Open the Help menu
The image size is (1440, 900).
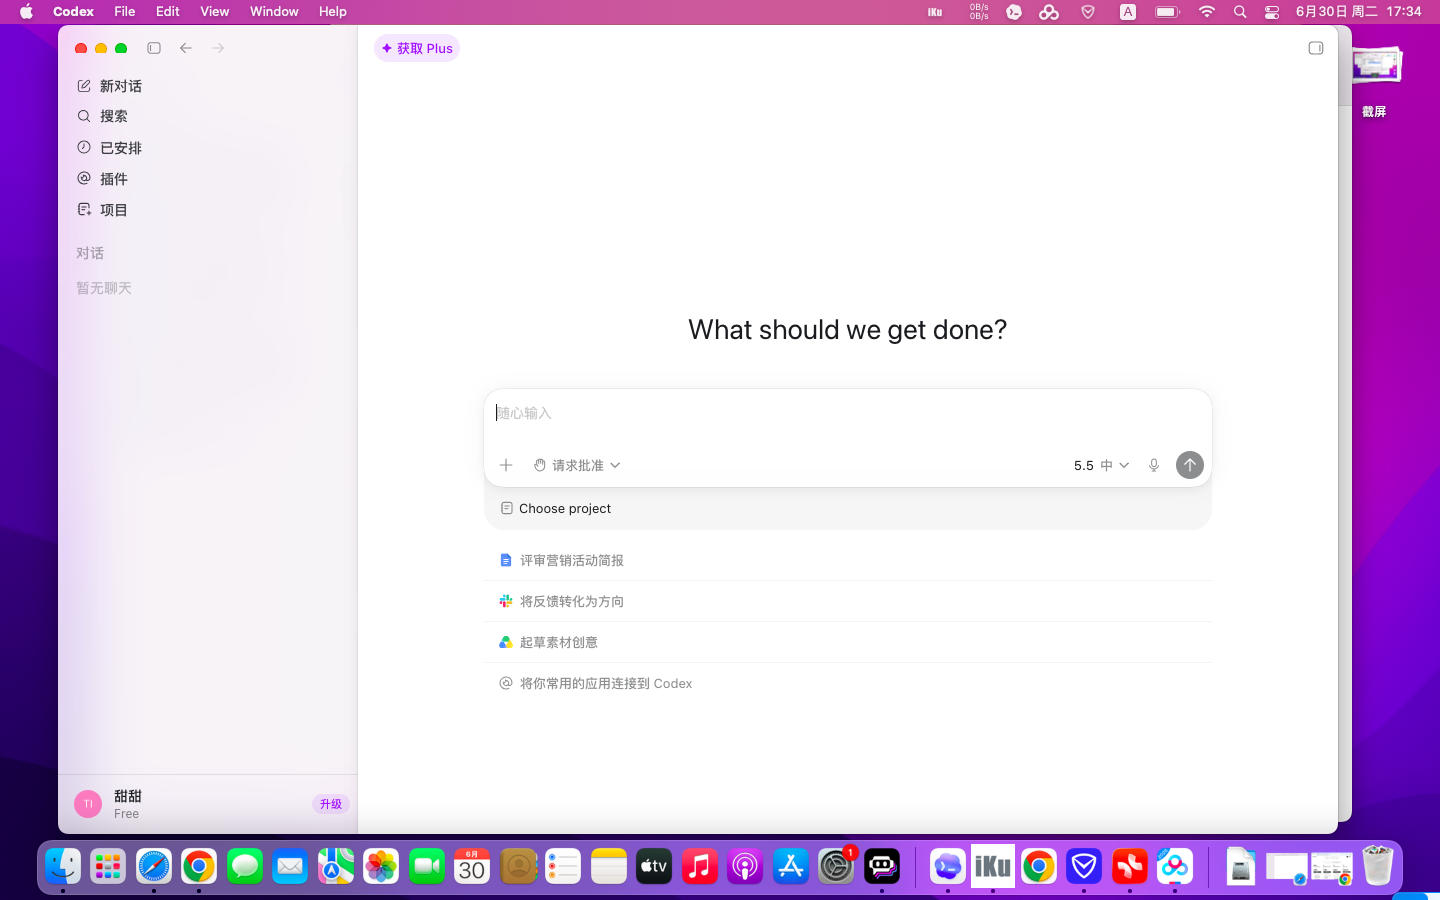click(333, 12)
